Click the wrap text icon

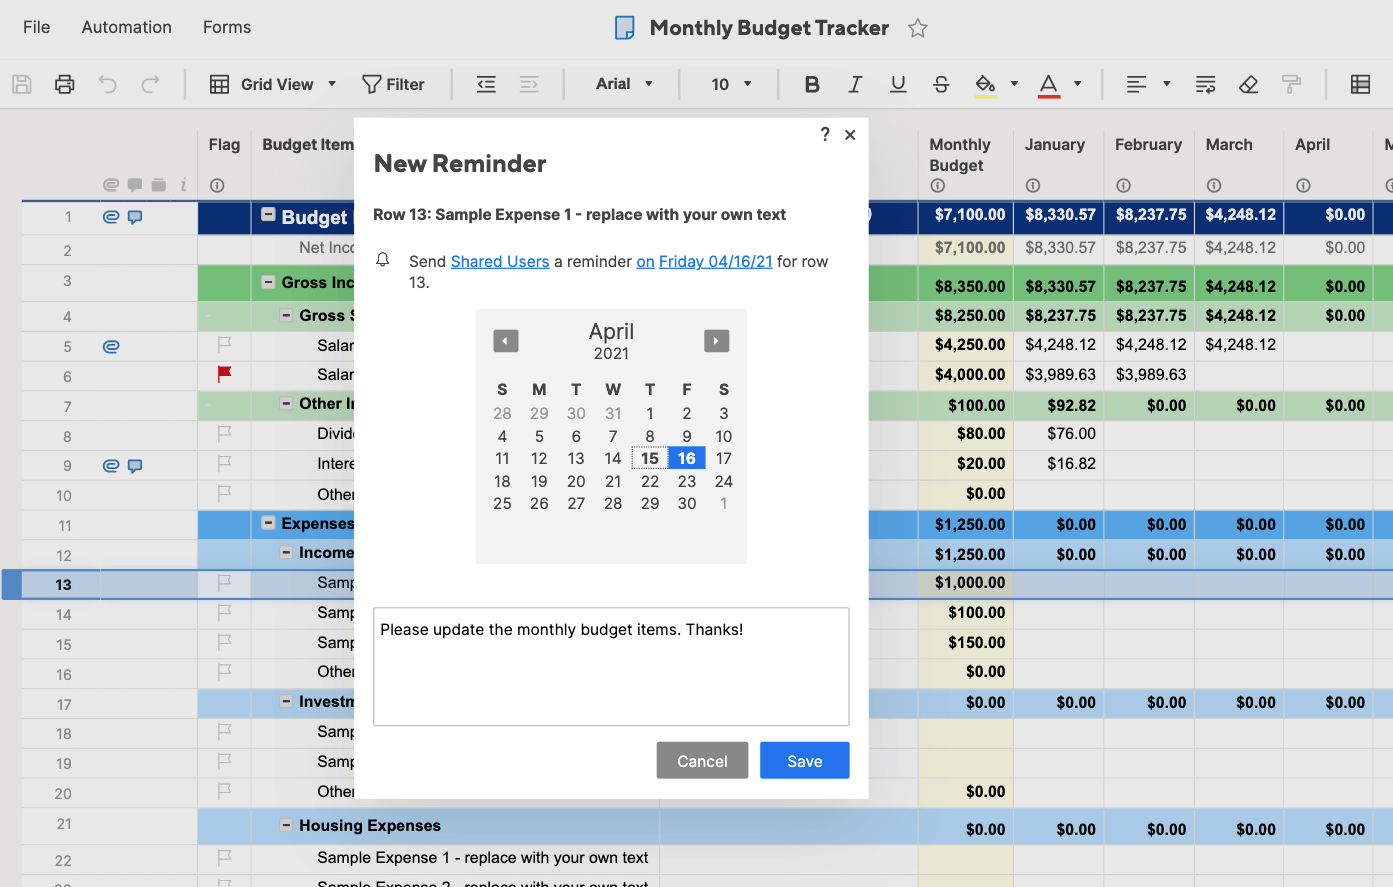(1205, 84)
